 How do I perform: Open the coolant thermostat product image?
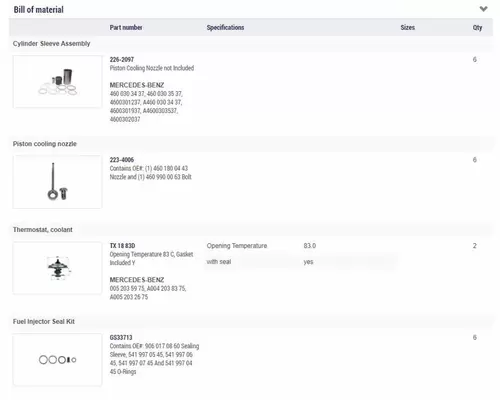tap(57, 268)
